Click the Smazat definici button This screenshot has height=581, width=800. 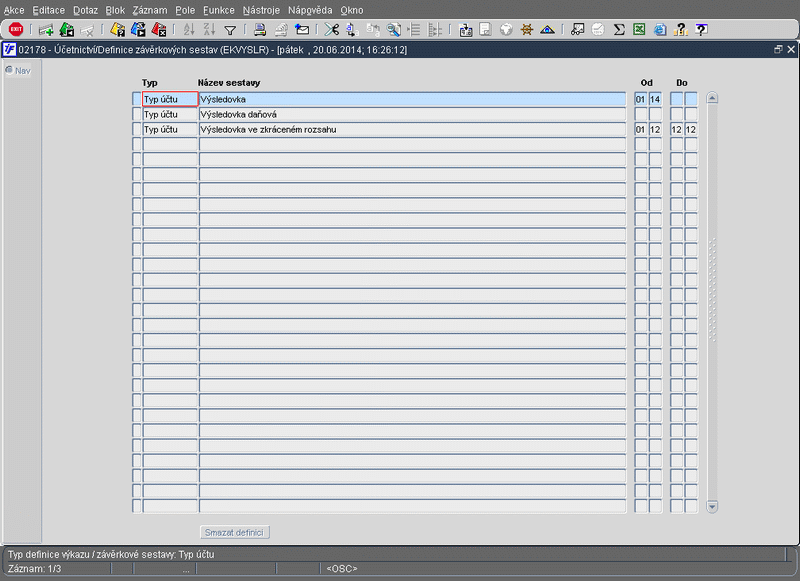pyautogui.click(x=234, y=533)
